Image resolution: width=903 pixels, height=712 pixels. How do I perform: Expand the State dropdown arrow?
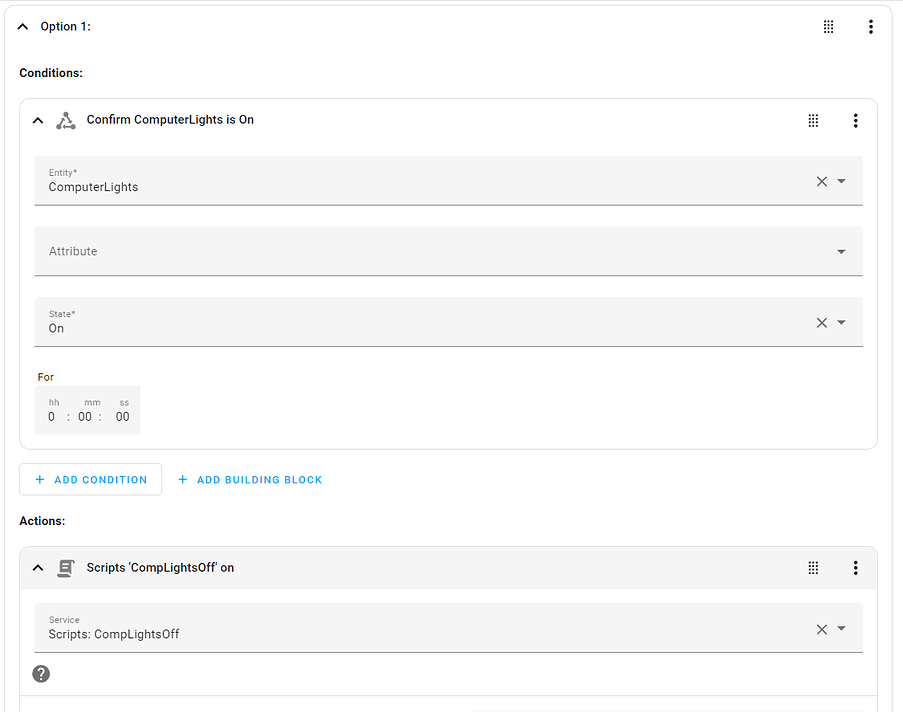[x=841, y=323]
